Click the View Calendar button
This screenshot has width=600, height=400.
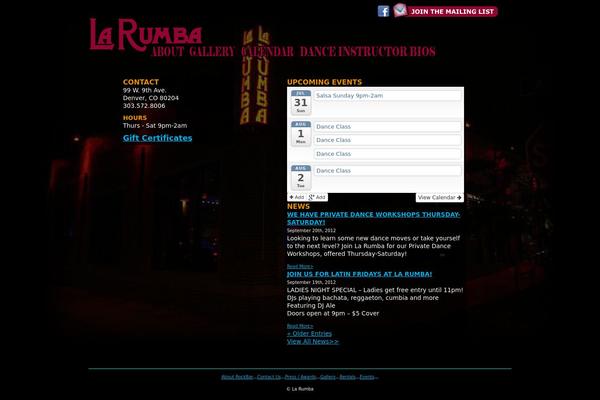(x=440, y=198)
